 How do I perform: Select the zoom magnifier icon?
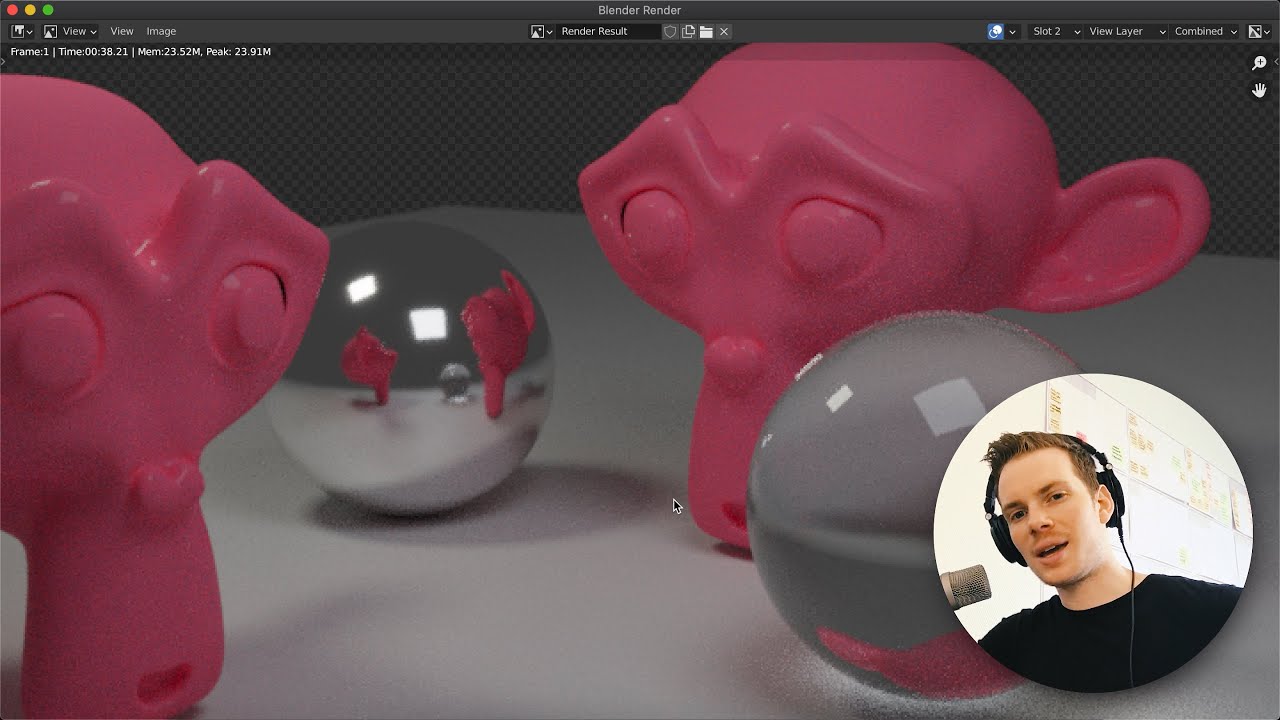(1259, 62)
